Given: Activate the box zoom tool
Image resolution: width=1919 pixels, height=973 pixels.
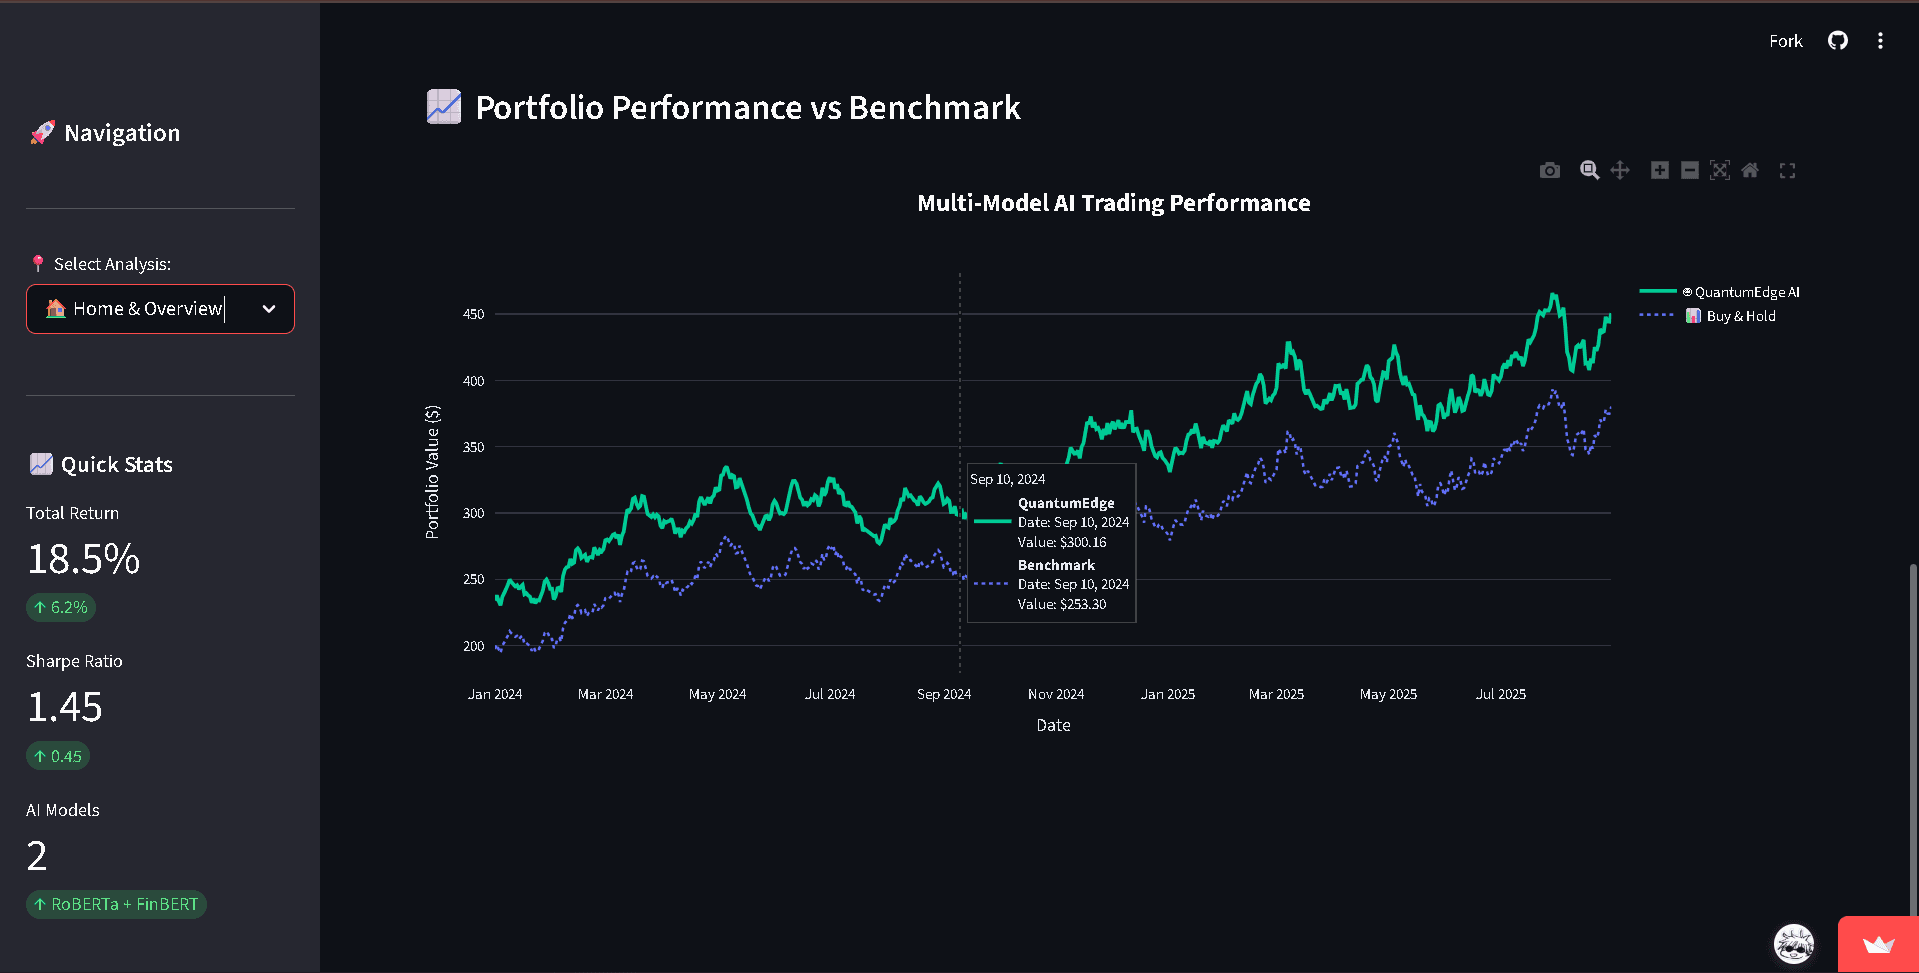Looking at the screenshot, I should [x=1589, y=171].
